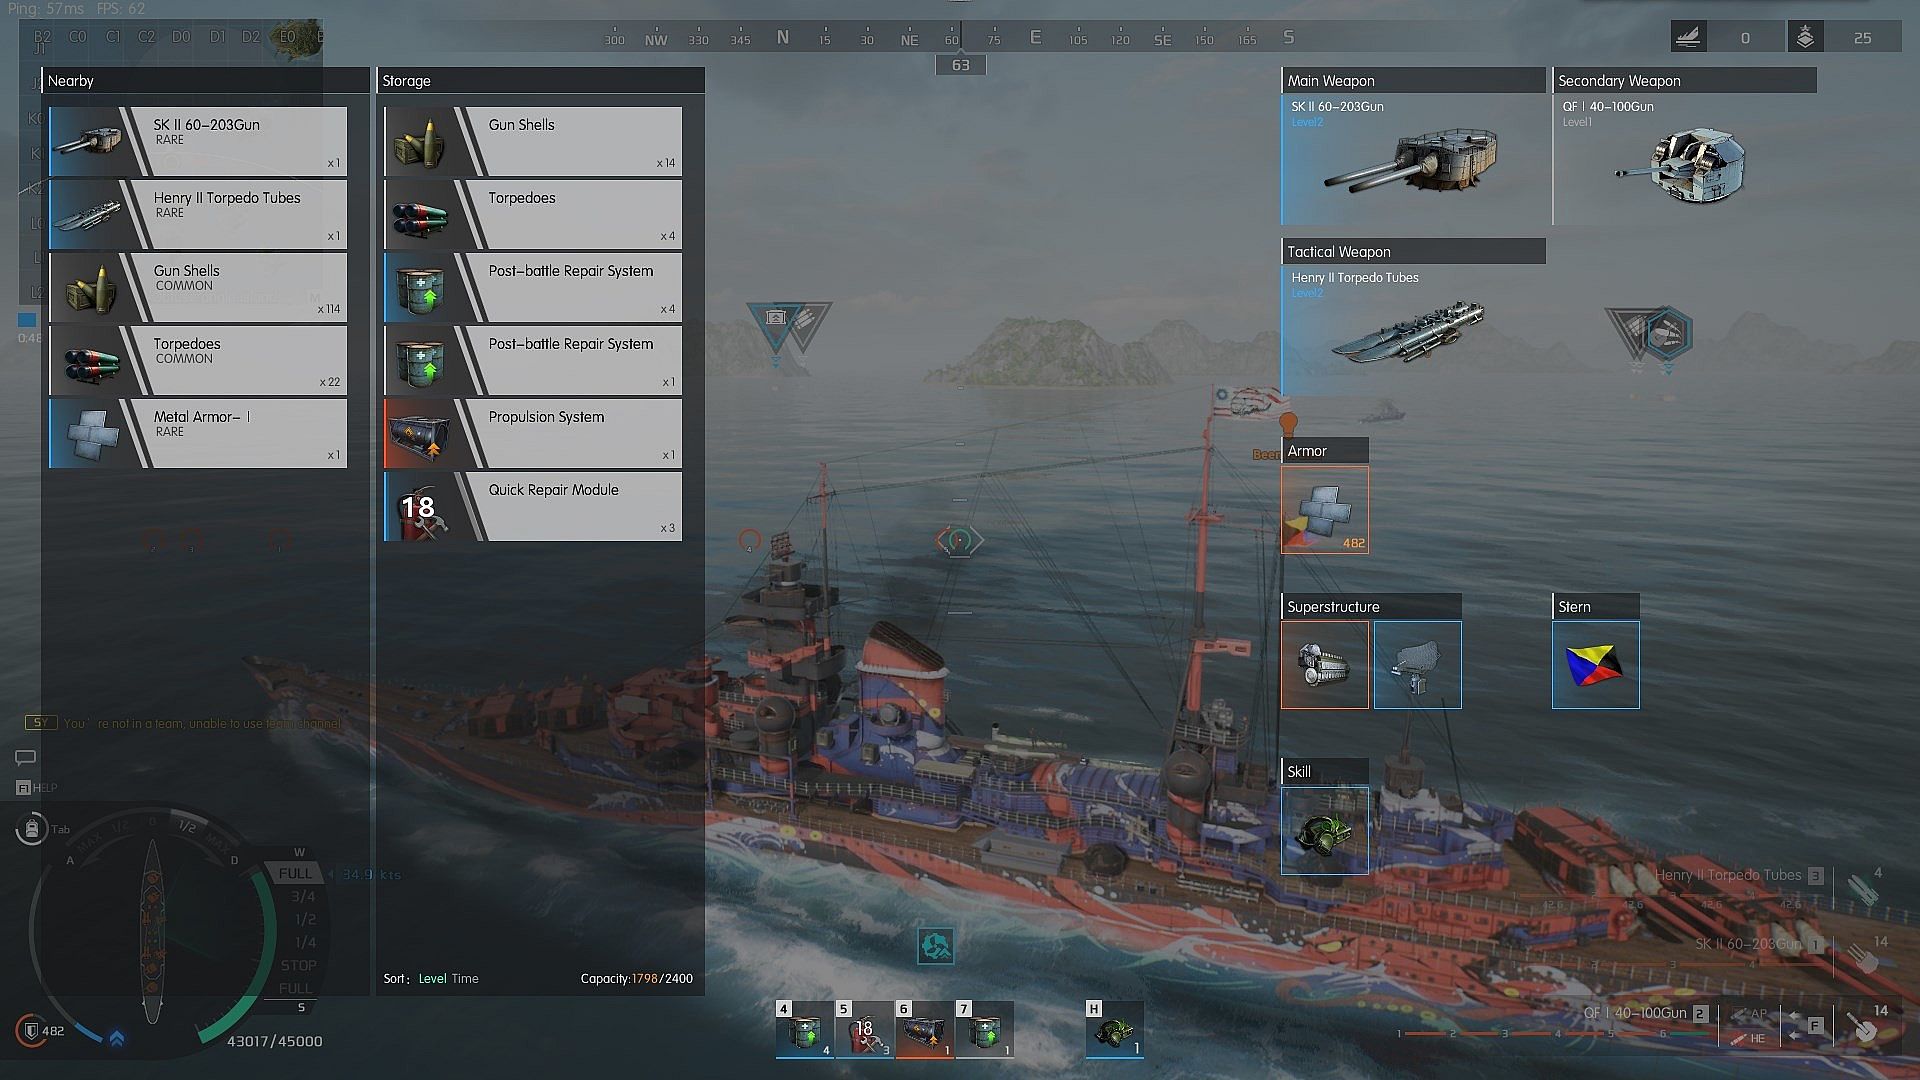The image size is (1920, 1080).
Task: Pick up the SK II 60-203Gun item
Action: point(198,142)
